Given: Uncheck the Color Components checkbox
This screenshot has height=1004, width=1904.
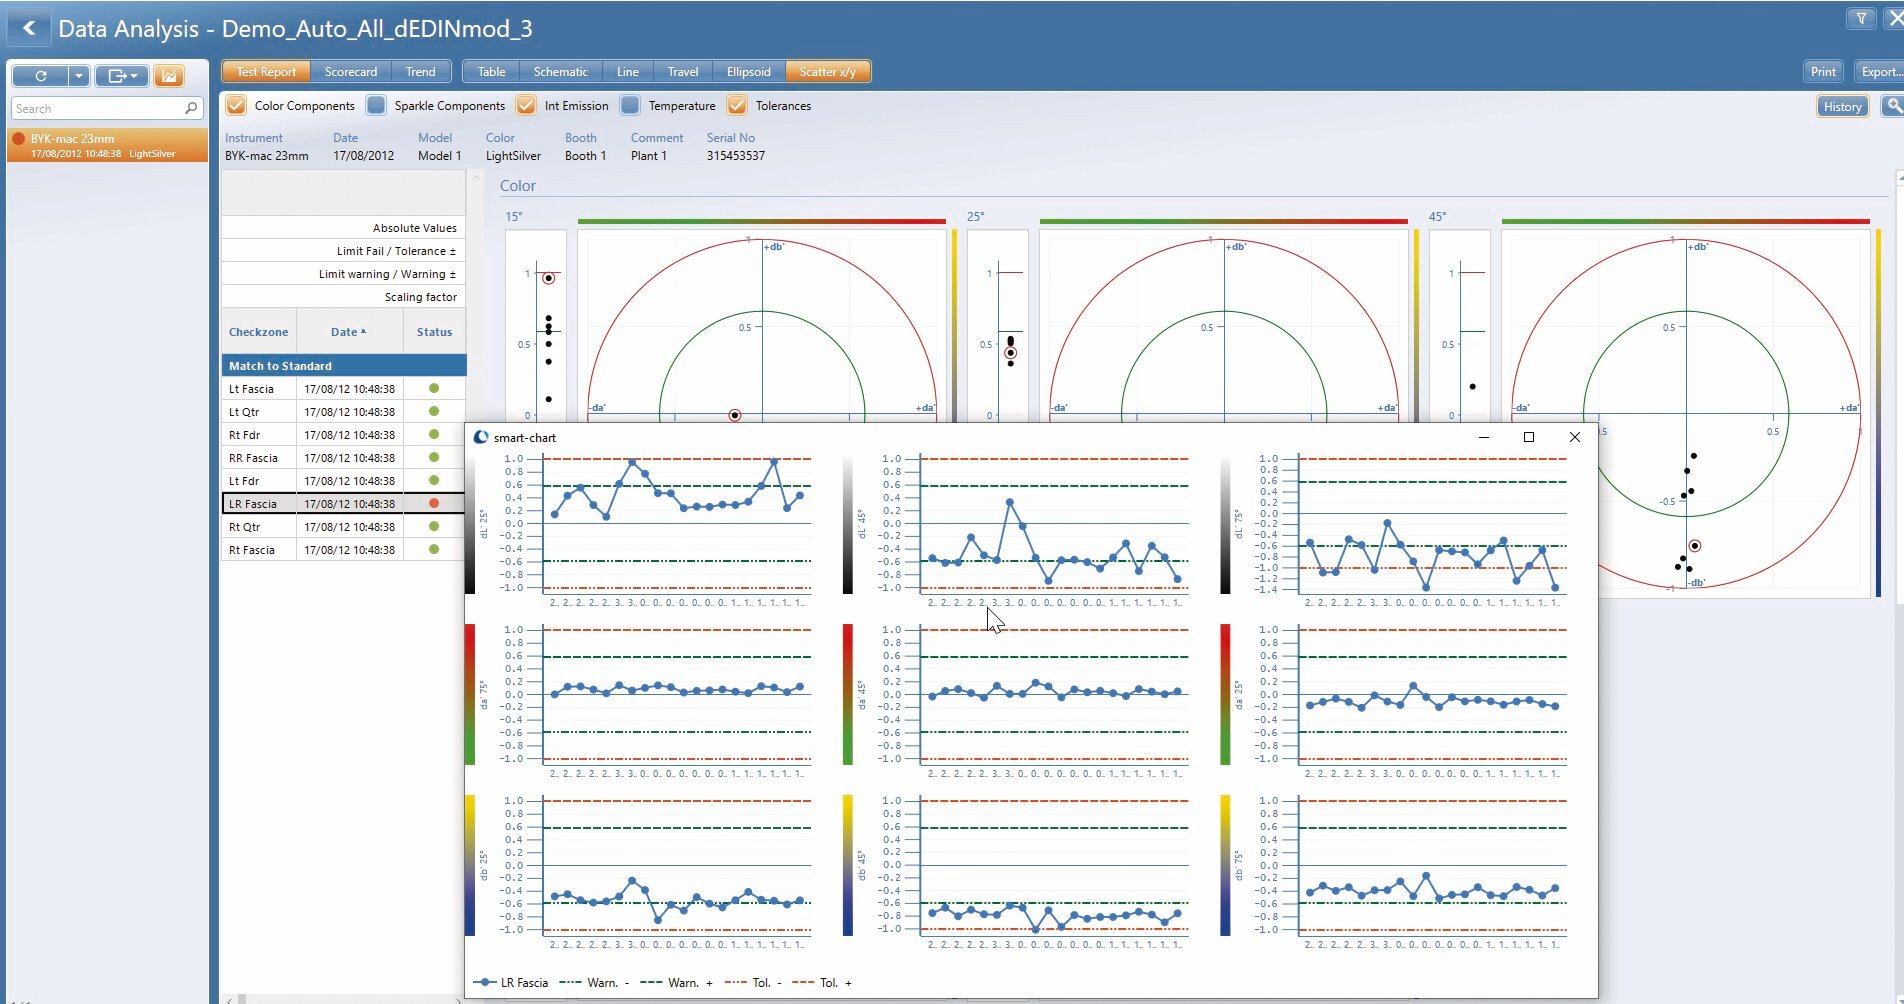Looking at the screenshot, I should point(236,105).
